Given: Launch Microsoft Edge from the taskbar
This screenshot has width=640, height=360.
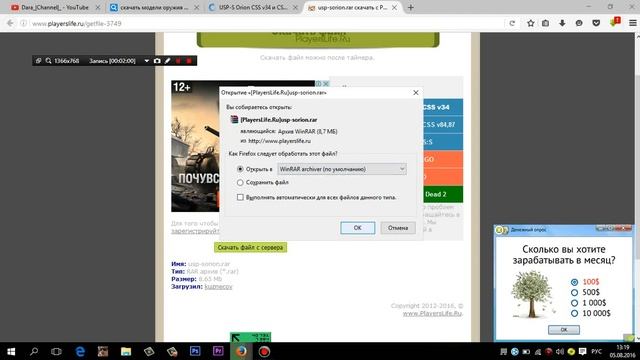Looking at the screenshot, I should (80, 351).
